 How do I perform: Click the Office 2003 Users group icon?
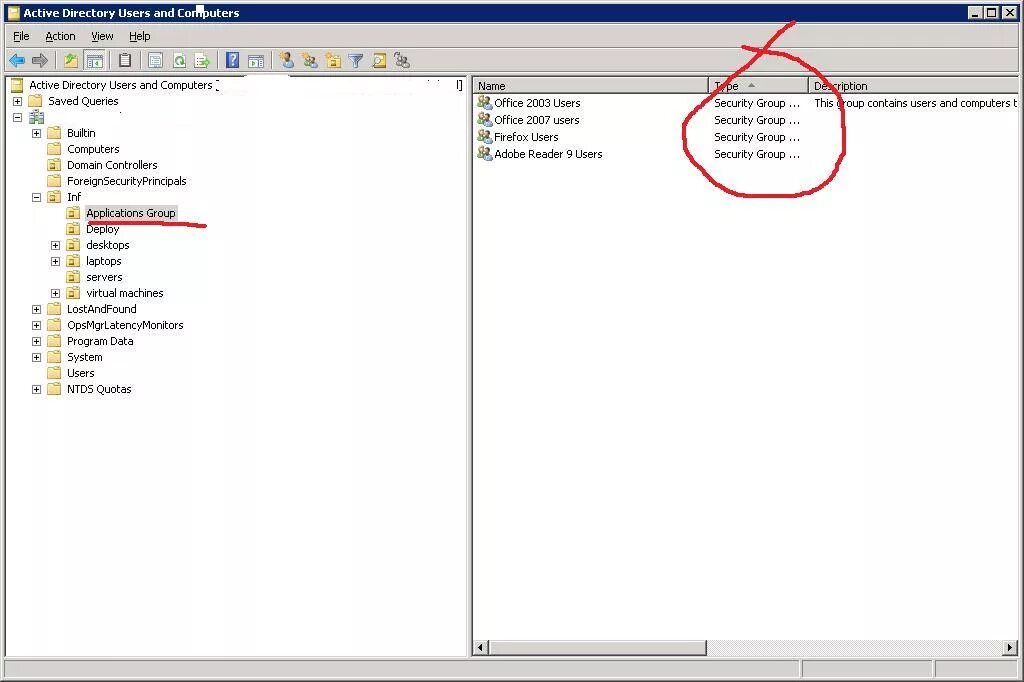(x=485, y=103)
